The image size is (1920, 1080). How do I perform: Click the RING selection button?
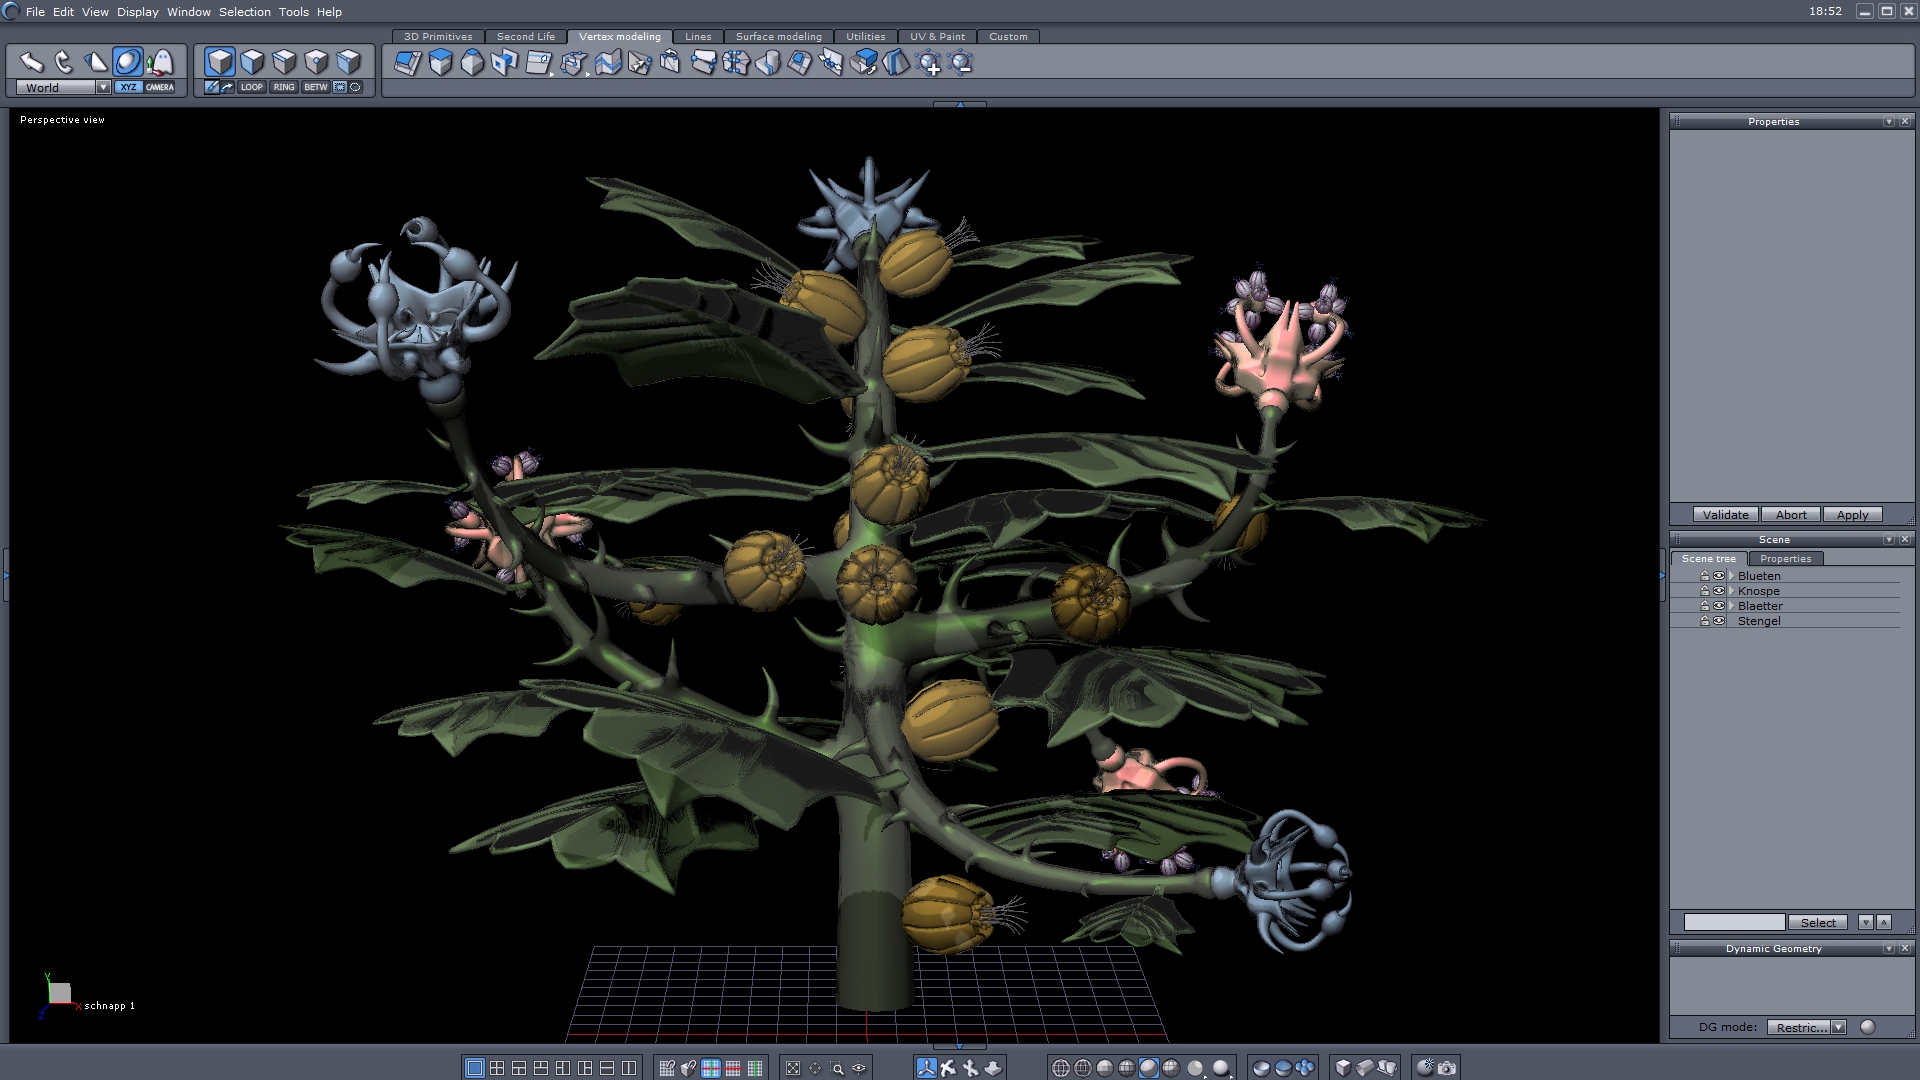tap(284, 88)
